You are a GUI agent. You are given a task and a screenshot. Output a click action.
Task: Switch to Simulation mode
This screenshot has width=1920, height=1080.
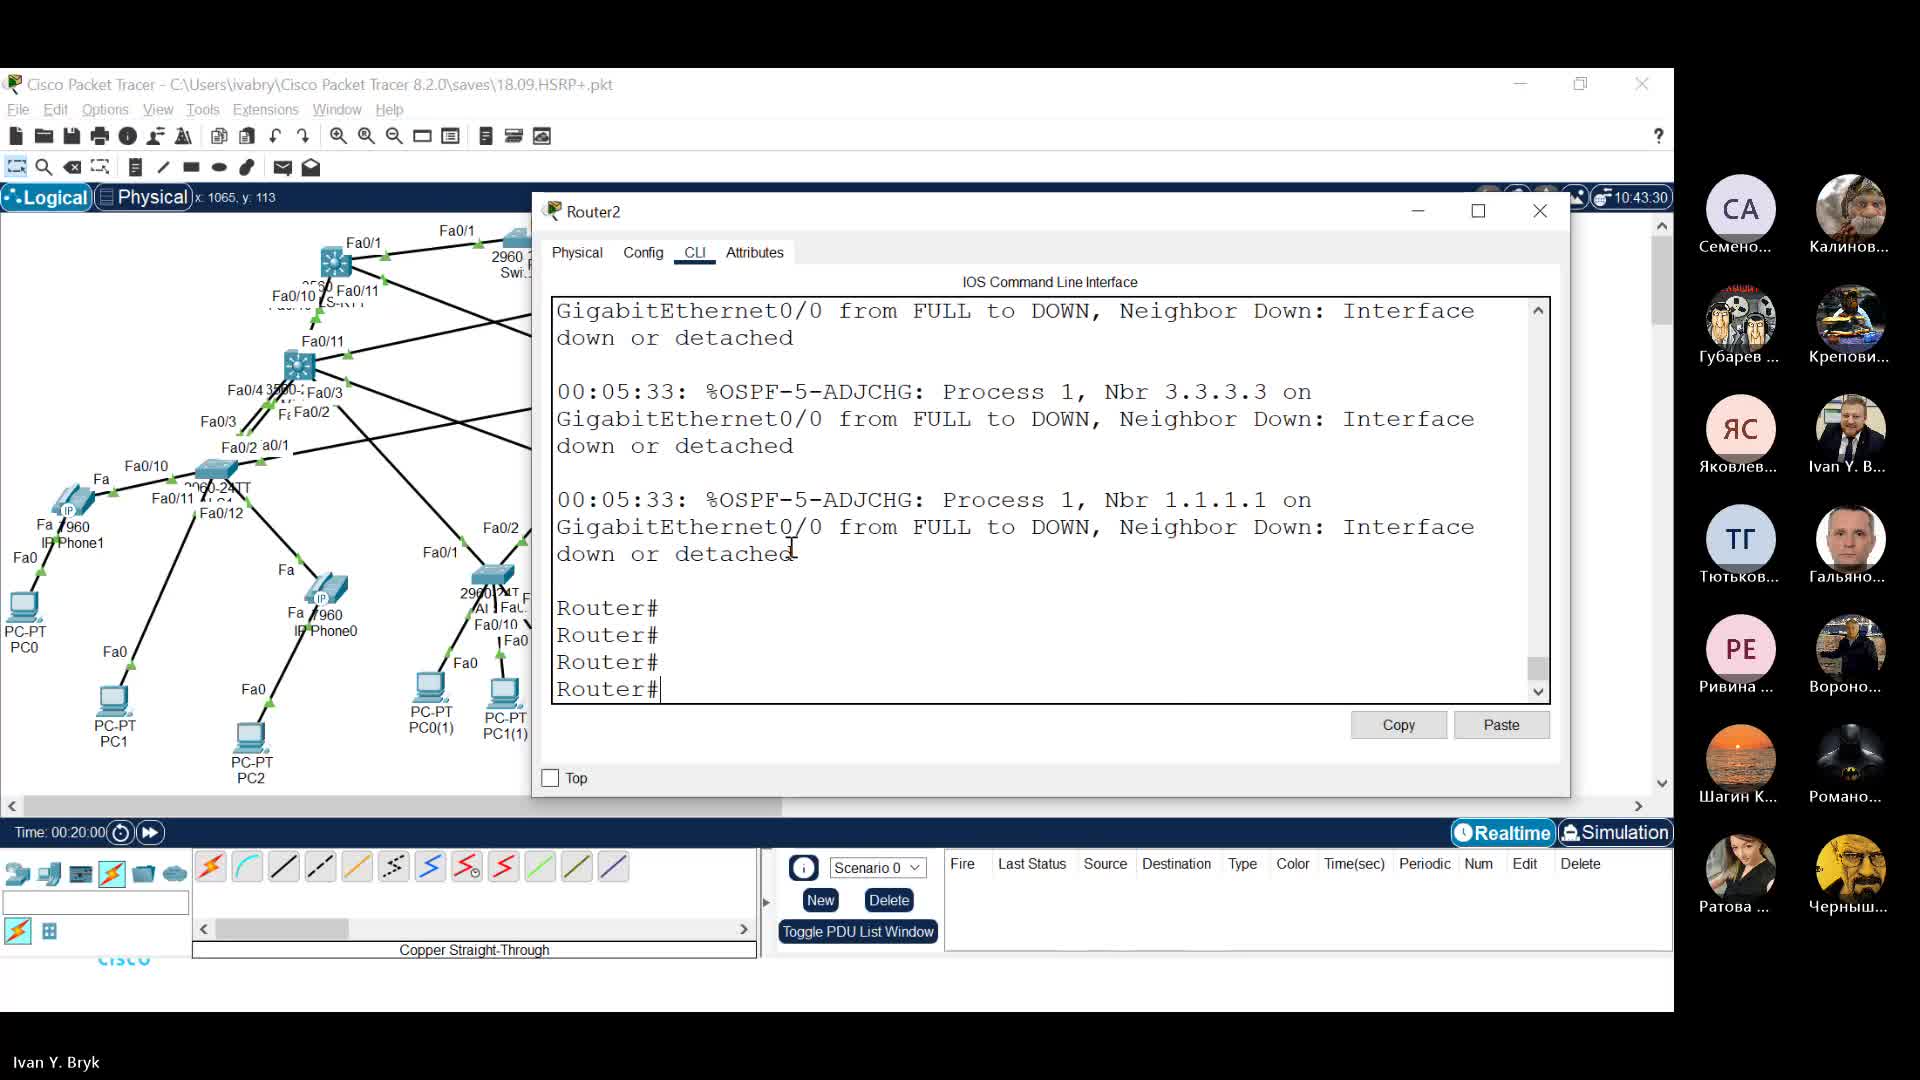click(1615, 832)
